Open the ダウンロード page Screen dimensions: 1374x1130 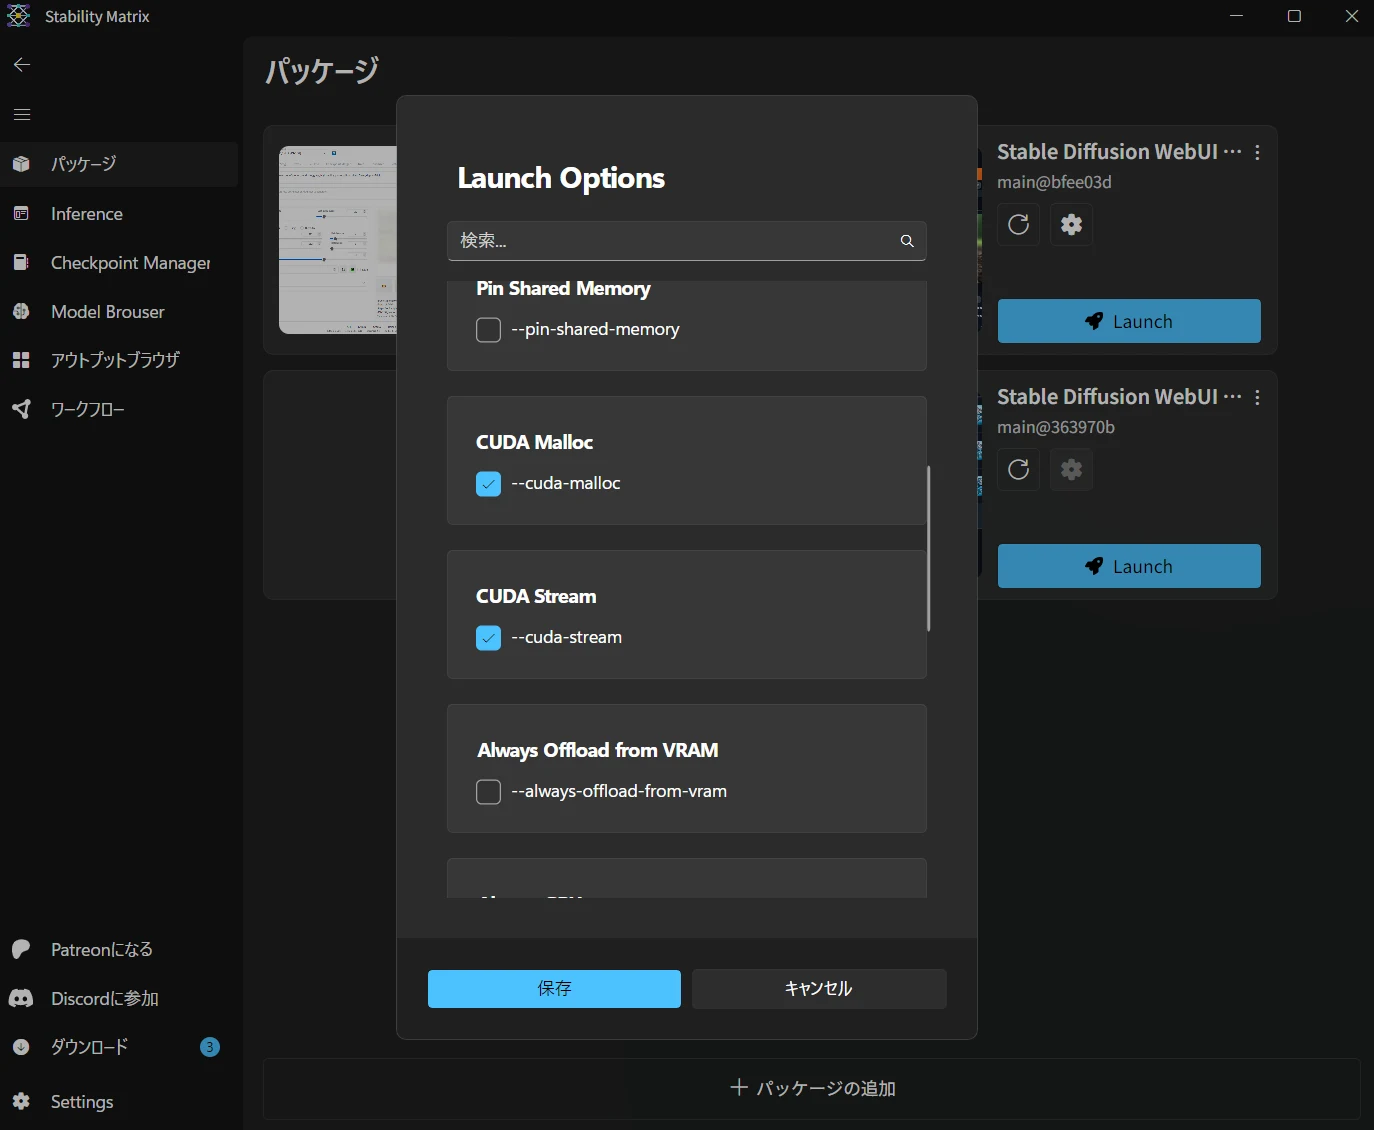[x=119, y=1047]
